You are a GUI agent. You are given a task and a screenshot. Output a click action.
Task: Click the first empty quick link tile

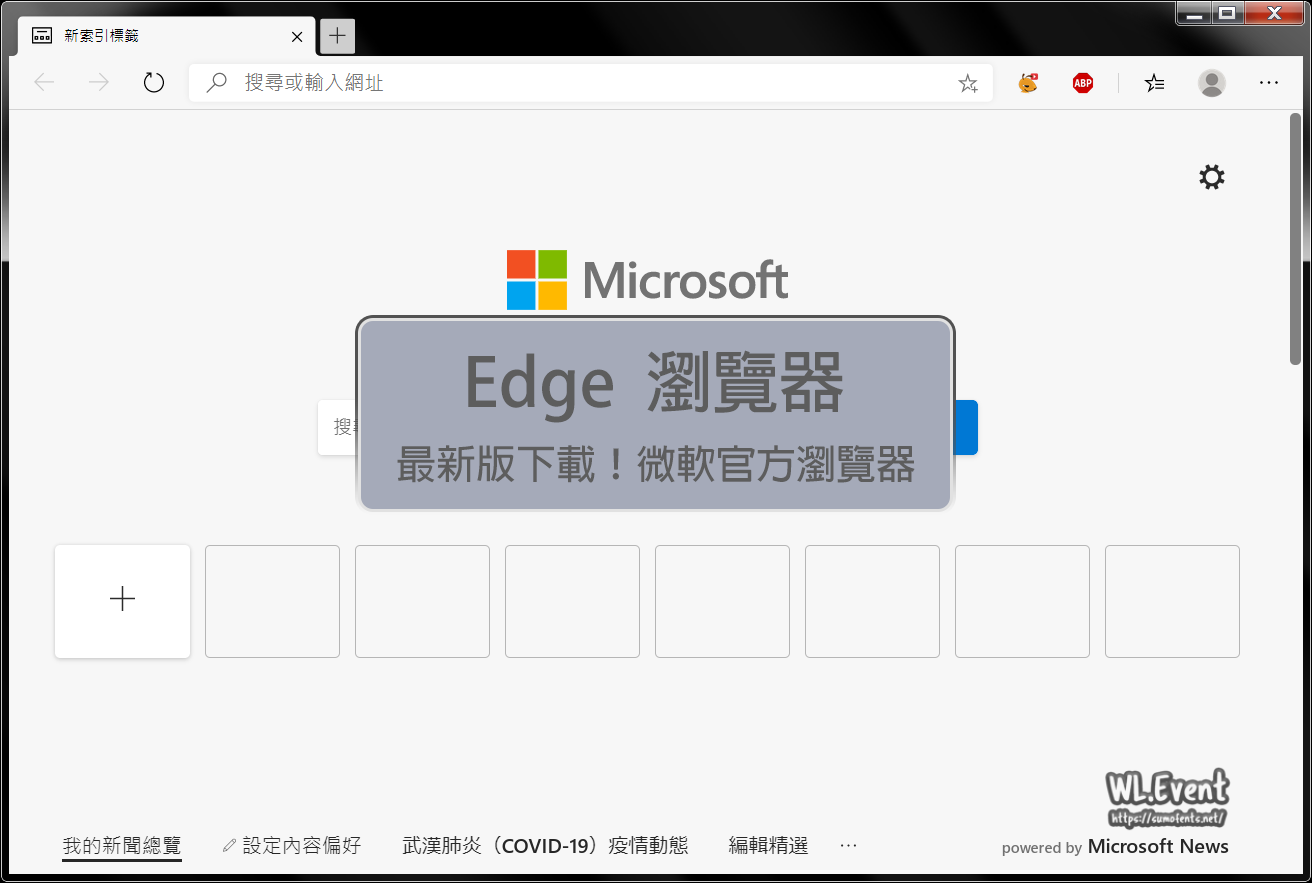coord(272,601)
